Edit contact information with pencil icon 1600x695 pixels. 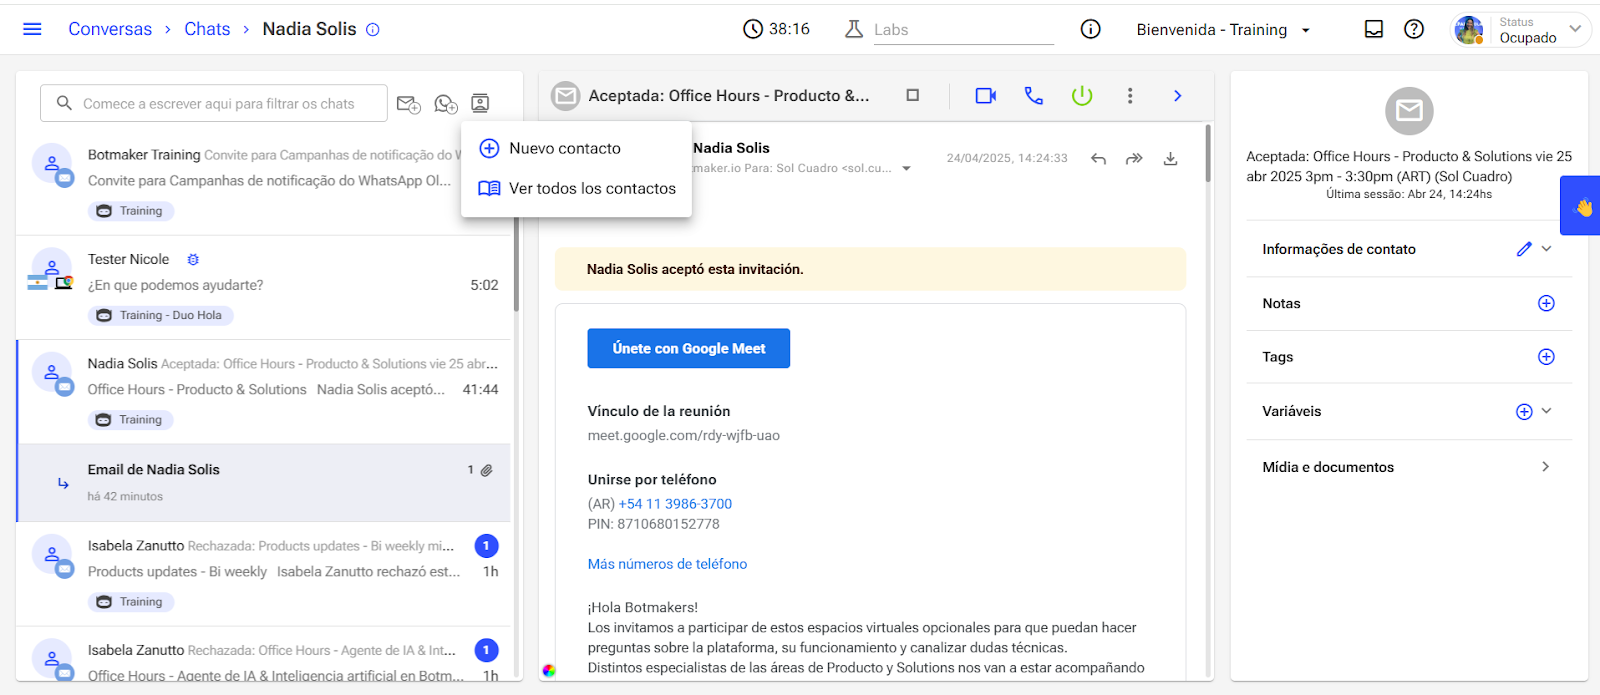1524,249
